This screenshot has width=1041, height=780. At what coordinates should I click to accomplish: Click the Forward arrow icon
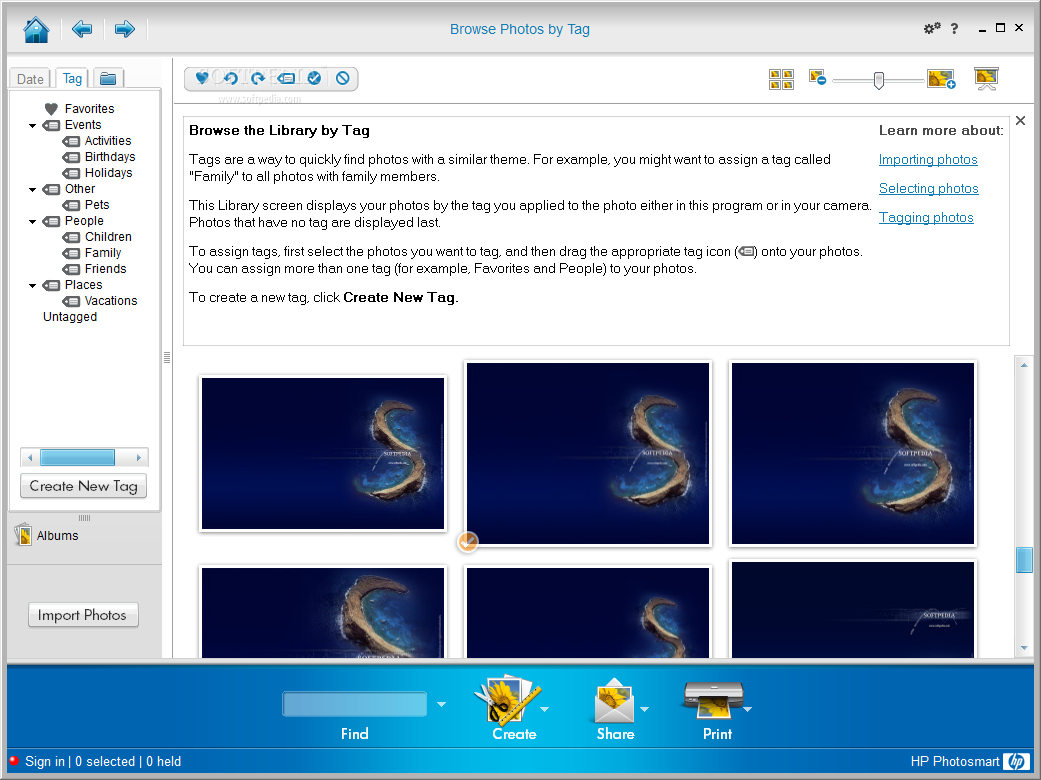click(124, 29)
